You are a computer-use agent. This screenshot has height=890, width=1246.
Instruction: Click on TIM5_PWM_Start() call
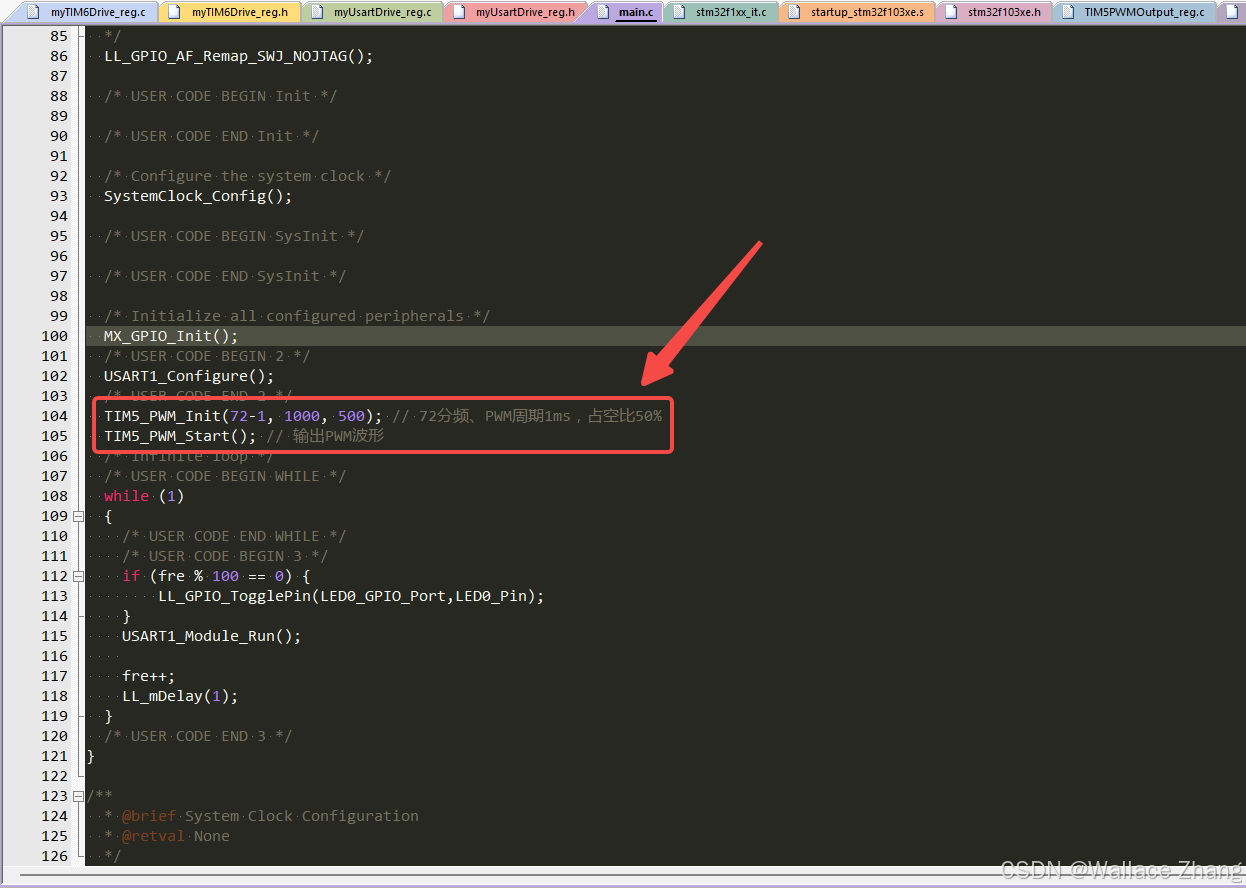coord(180,436)
